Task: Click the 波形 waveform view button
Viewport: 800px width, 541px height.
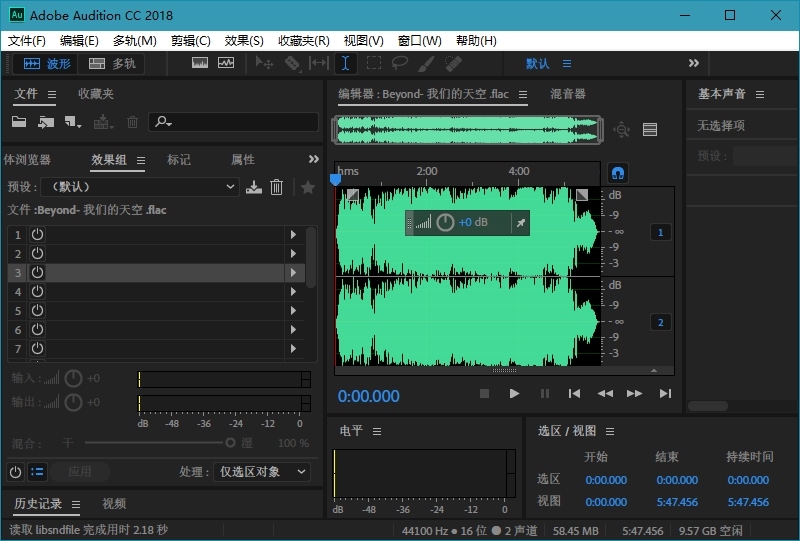Action: [47, 63]
